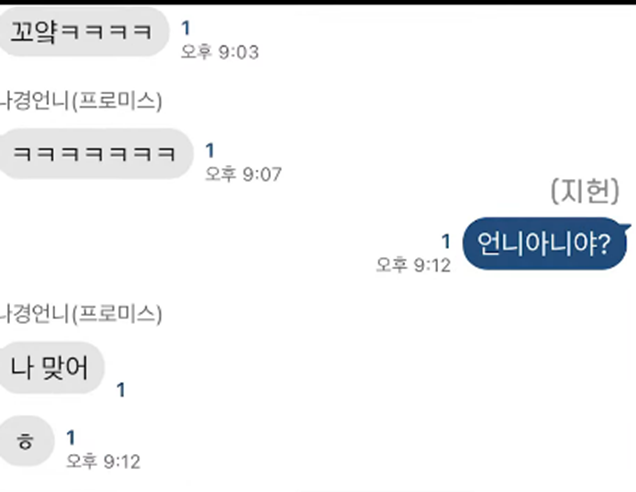636x492 pixels.
Task: Click the tail of the blue "언니아니야?" bubble
Action: click(627, 227)
